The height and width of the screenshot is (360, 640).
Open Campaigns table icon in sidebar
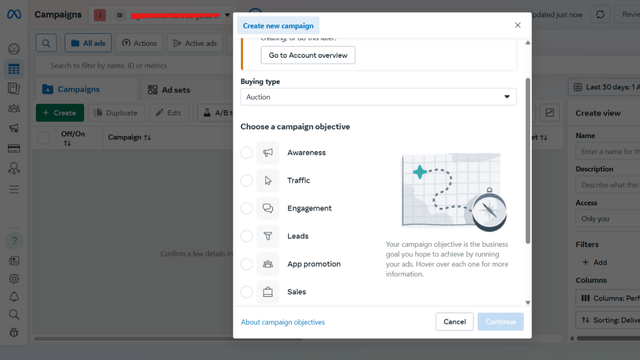pos(14,69)
